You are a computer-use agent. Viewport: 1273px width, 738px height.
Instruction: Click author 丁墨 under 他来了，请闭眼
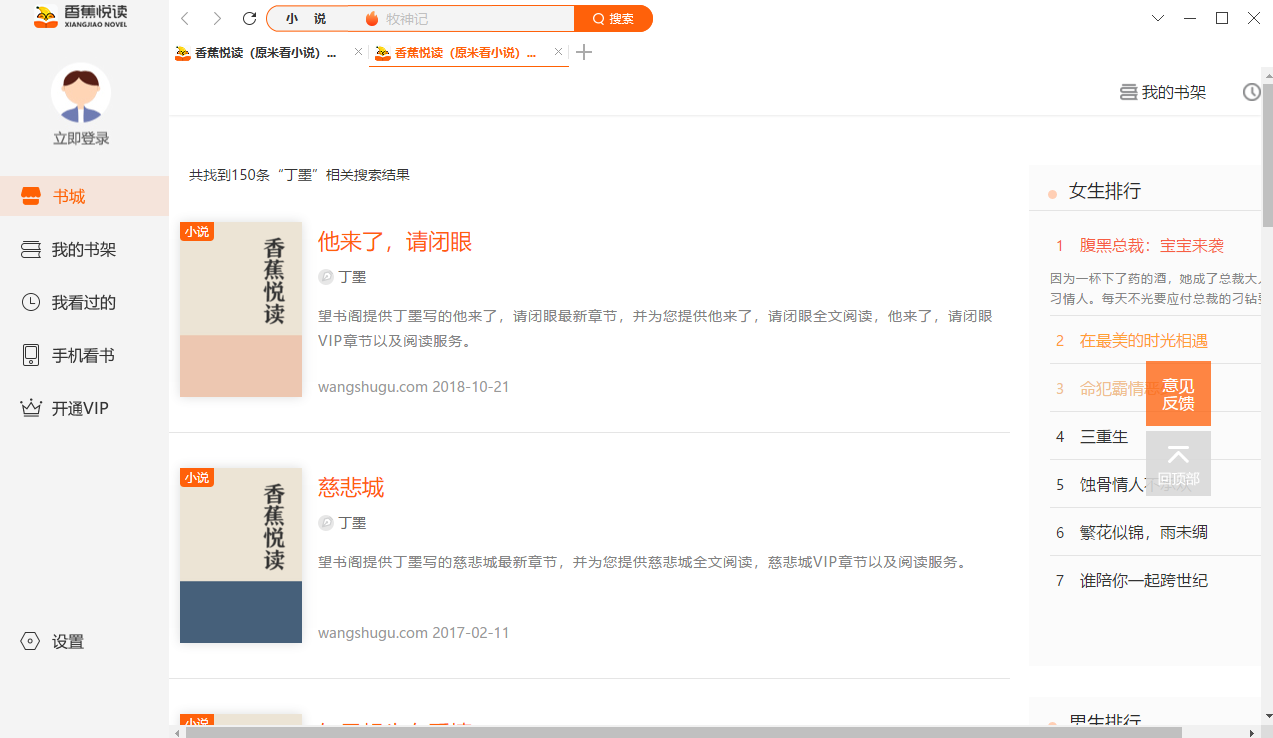352,277
